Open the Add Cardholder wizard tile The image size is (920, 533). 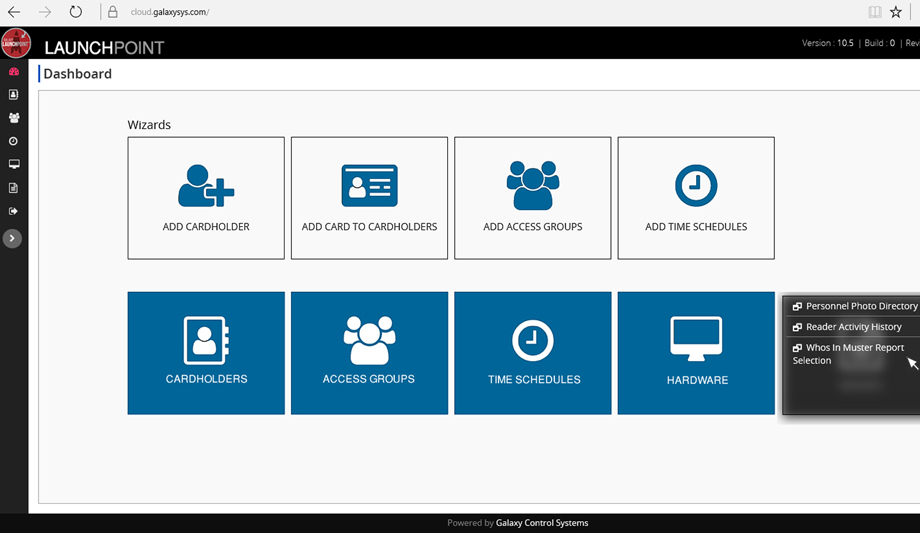click(206, 198)
